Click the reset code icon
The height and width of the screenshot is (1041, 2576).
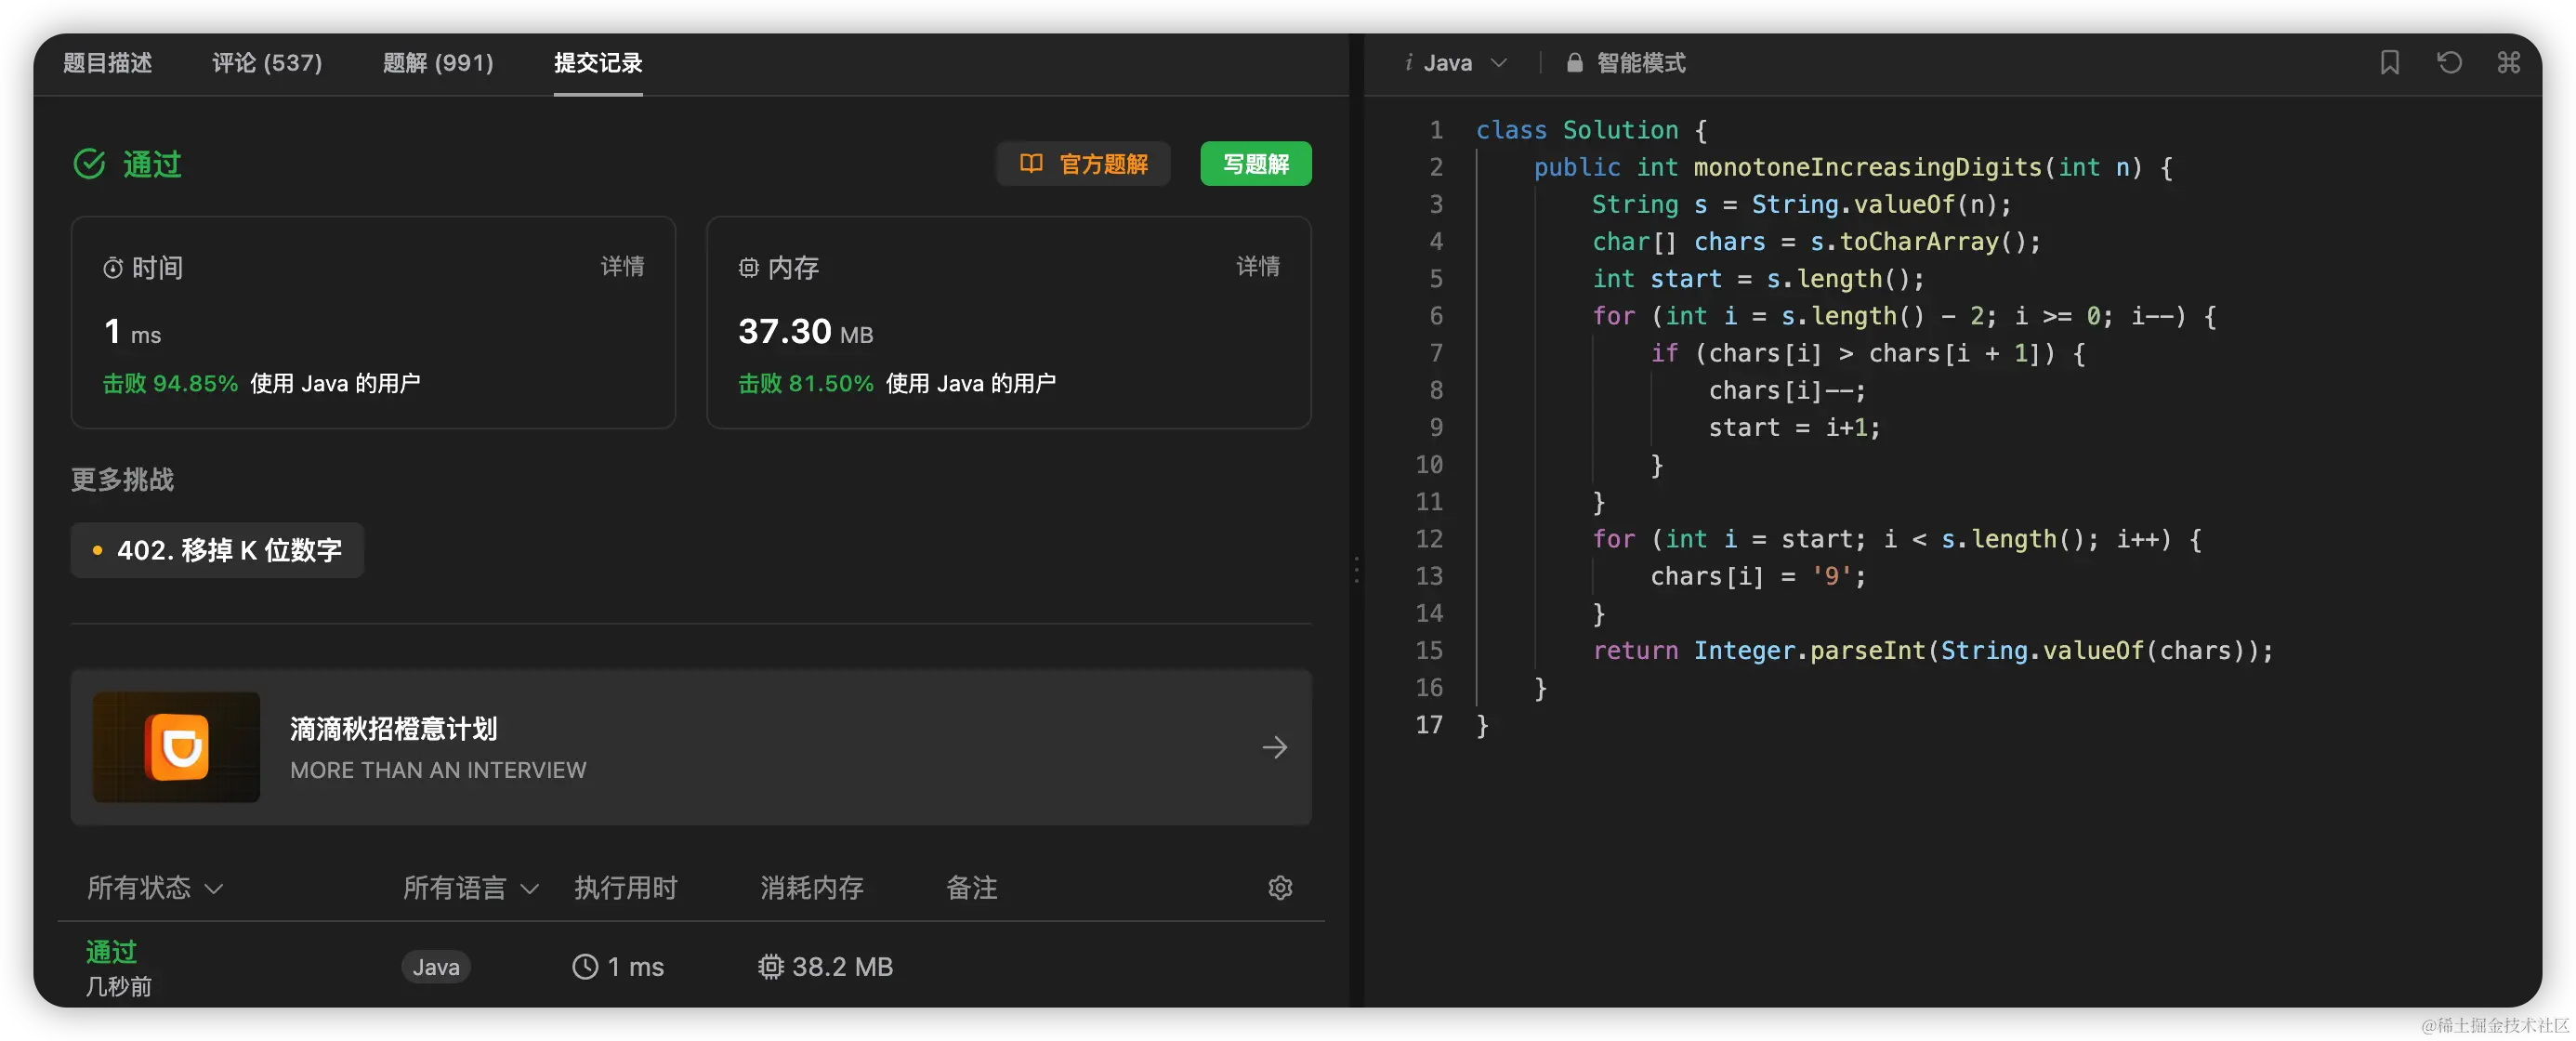[x=2449, y=63]
